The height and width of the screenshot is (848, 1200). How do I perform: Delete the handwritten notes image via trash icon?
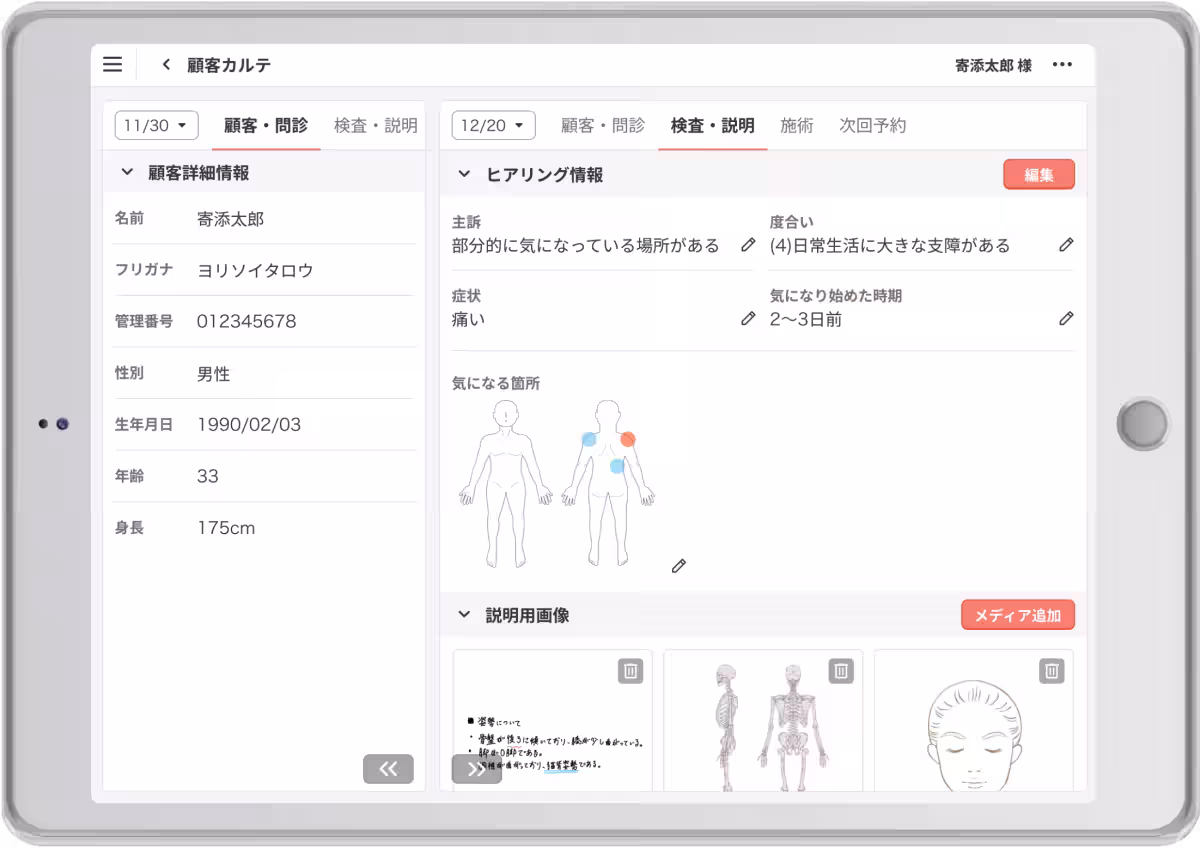[629, 671]
